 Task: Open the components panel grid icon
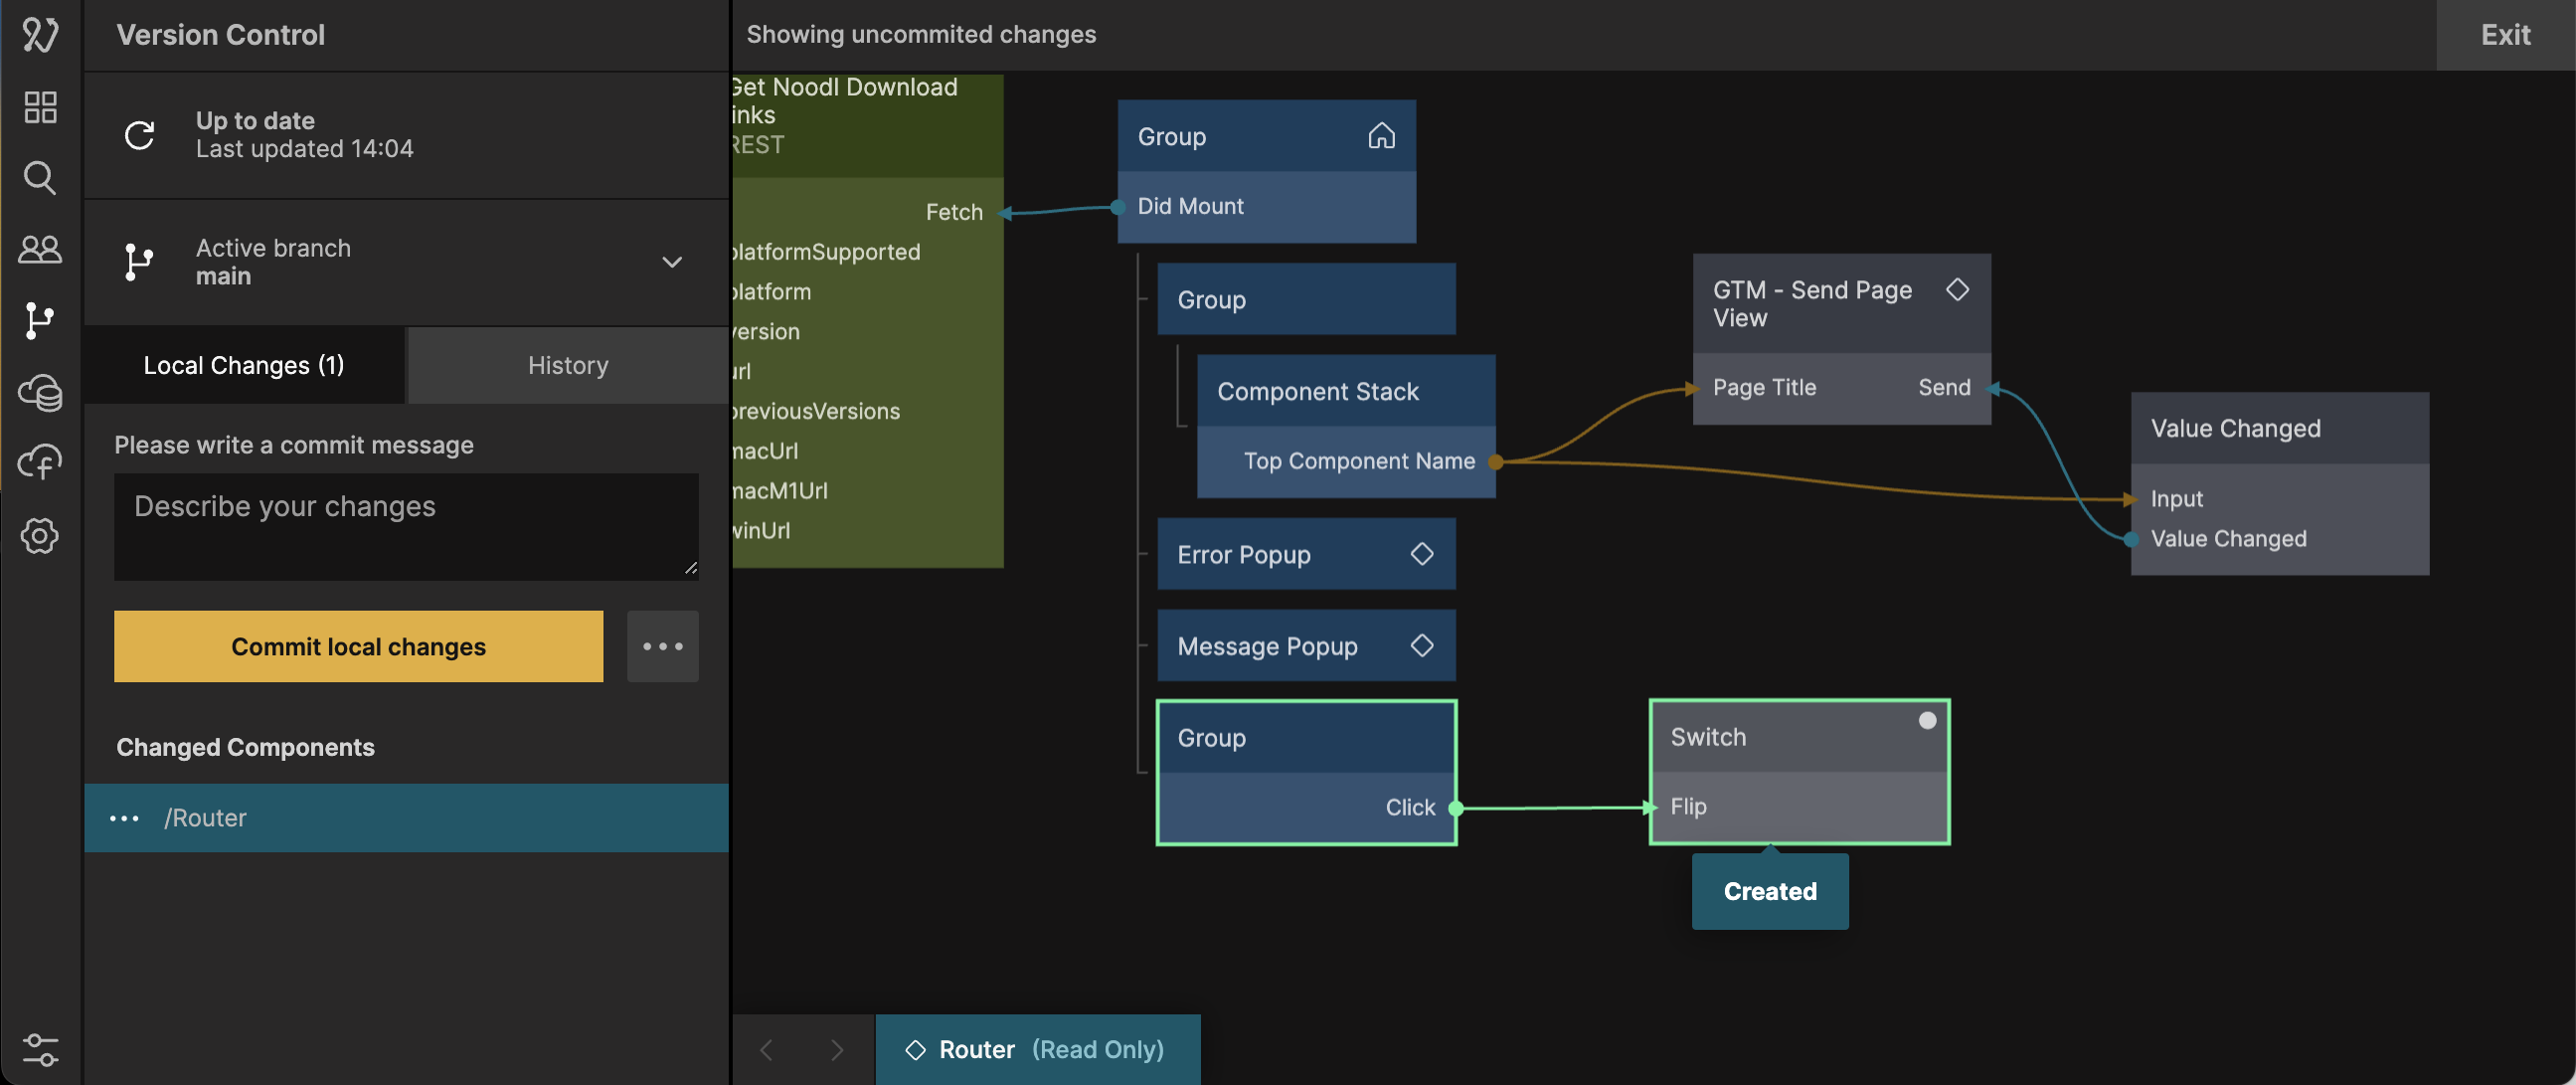click(40, 107)
